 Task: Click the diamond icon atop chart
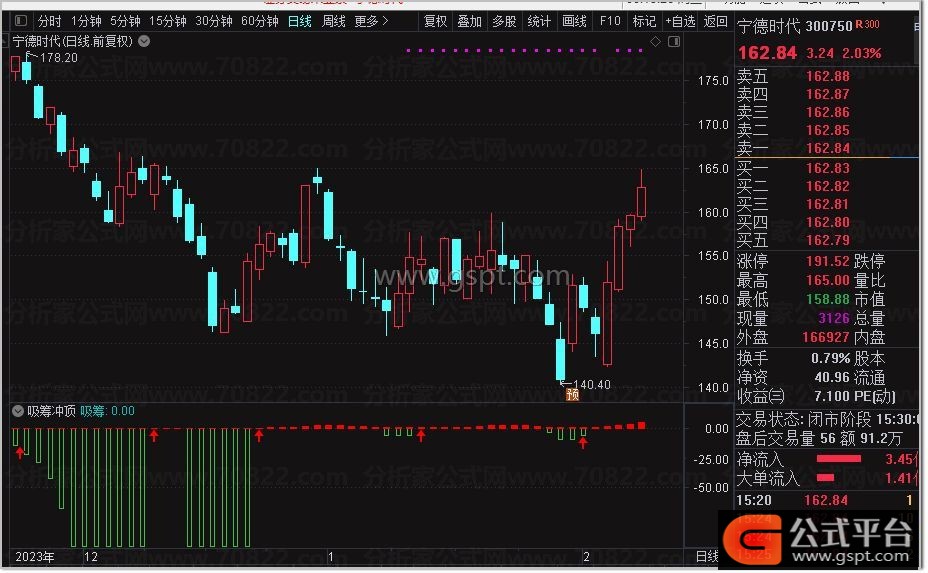655,41
